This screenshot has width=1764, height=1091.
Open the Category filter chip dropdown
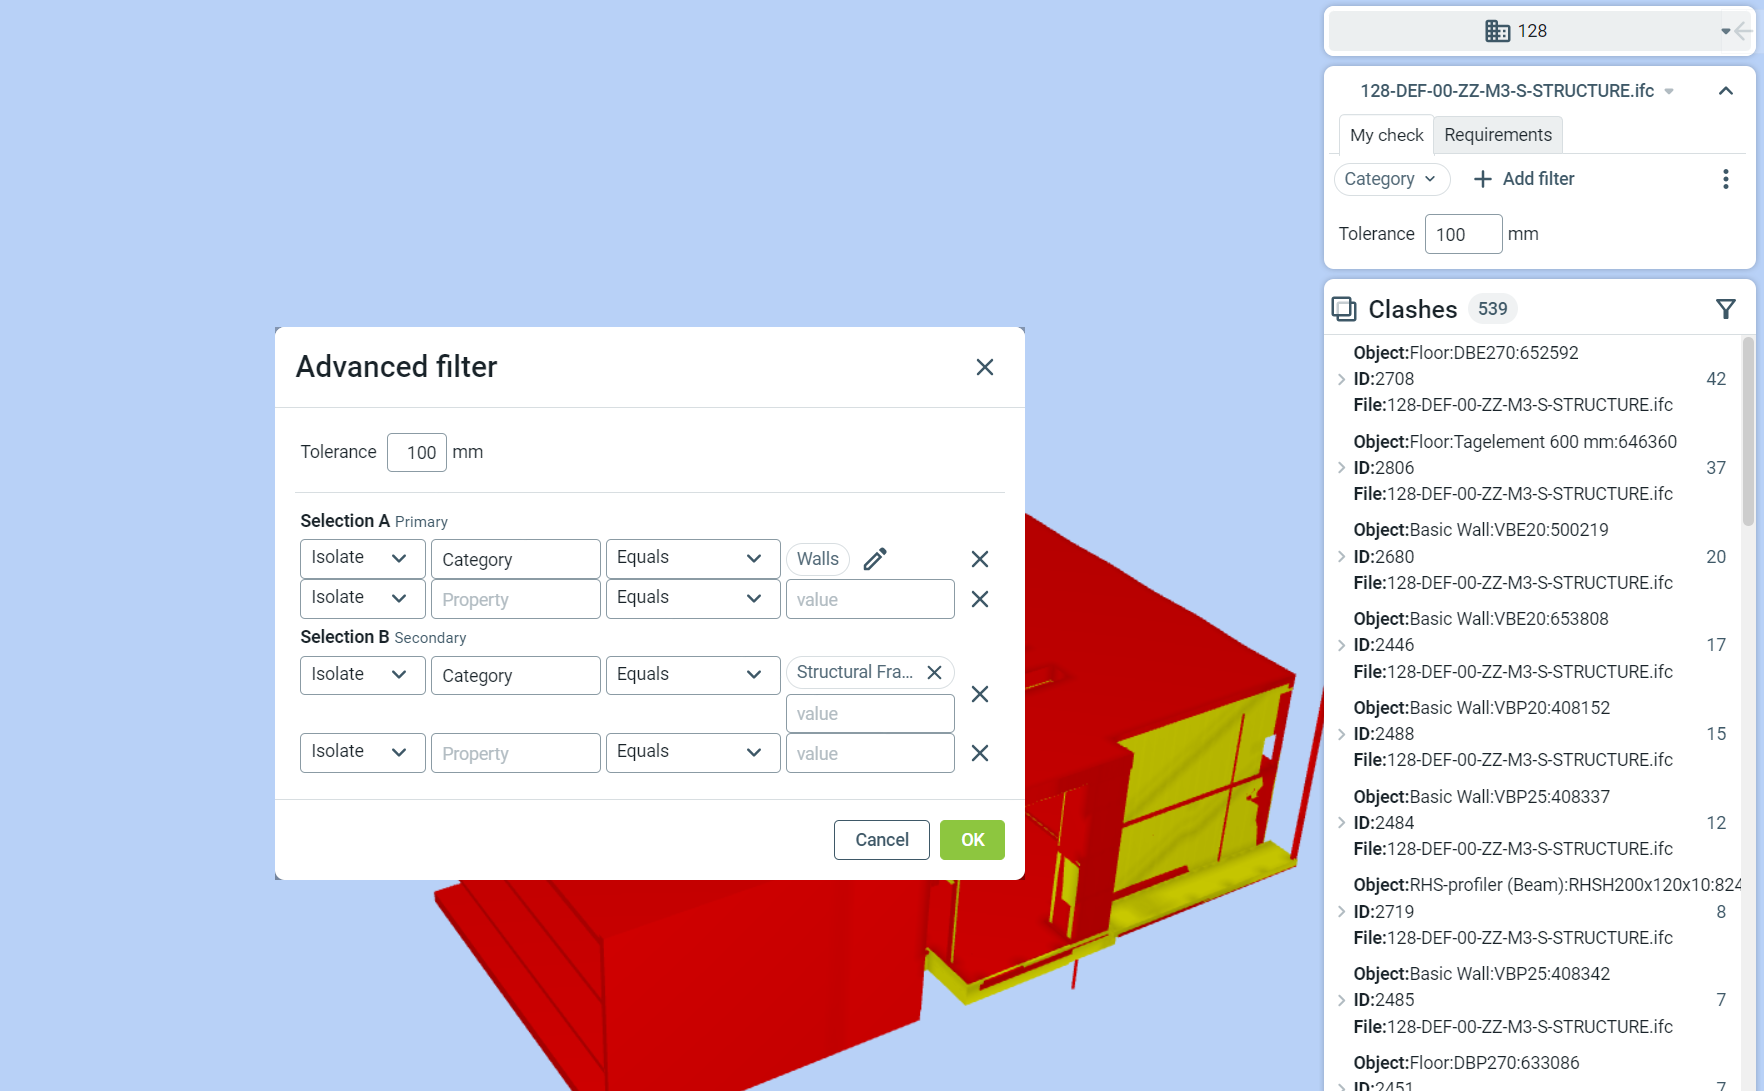point(1391,179)
